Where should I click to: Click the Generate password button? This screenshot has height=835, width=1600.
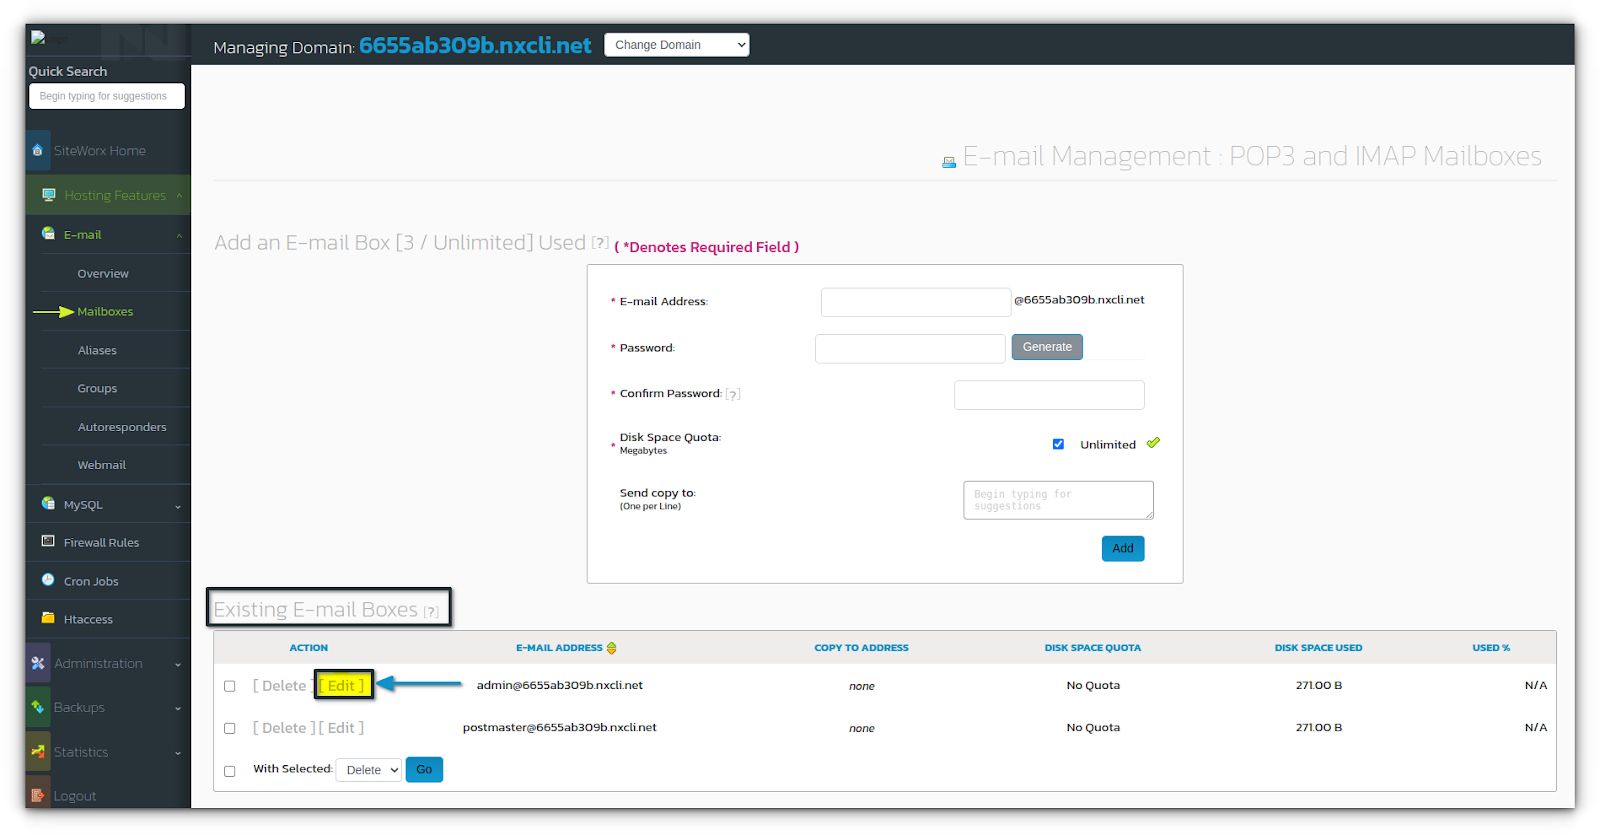[1047, 347]
